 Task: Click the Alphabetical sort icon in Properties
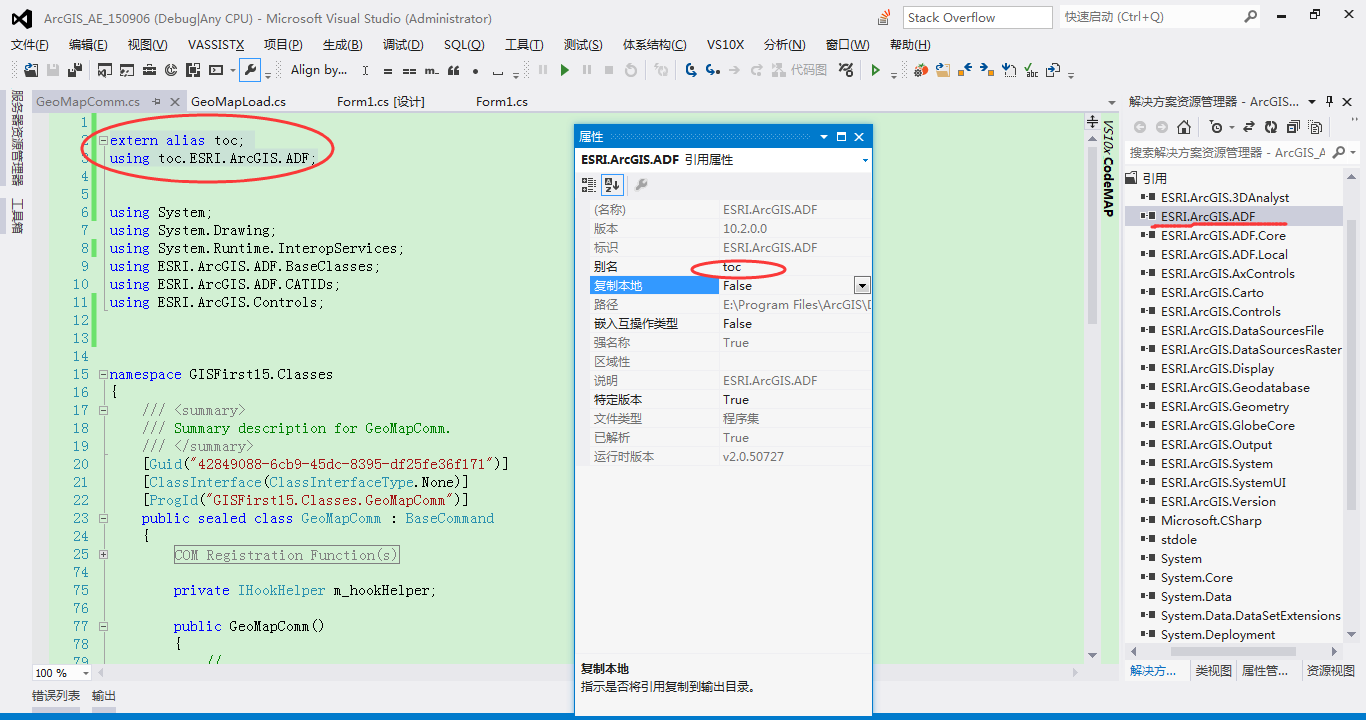[x=612, y=184]
